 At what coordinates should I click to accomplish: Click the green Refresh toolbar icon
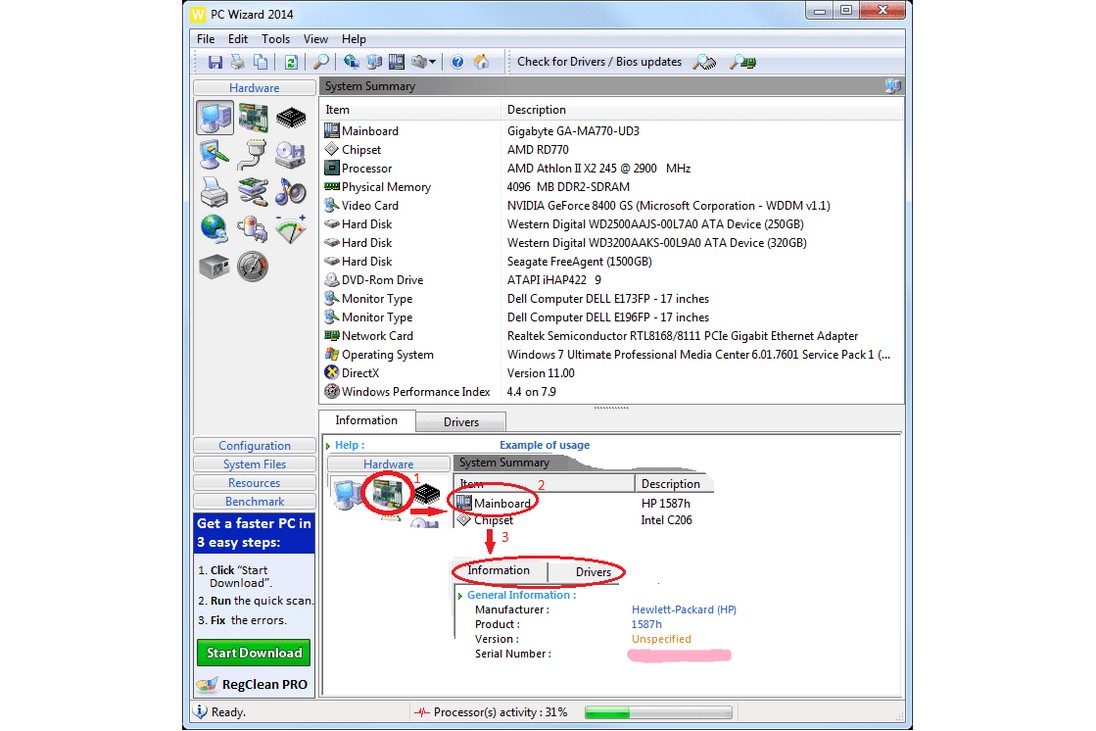291,62
